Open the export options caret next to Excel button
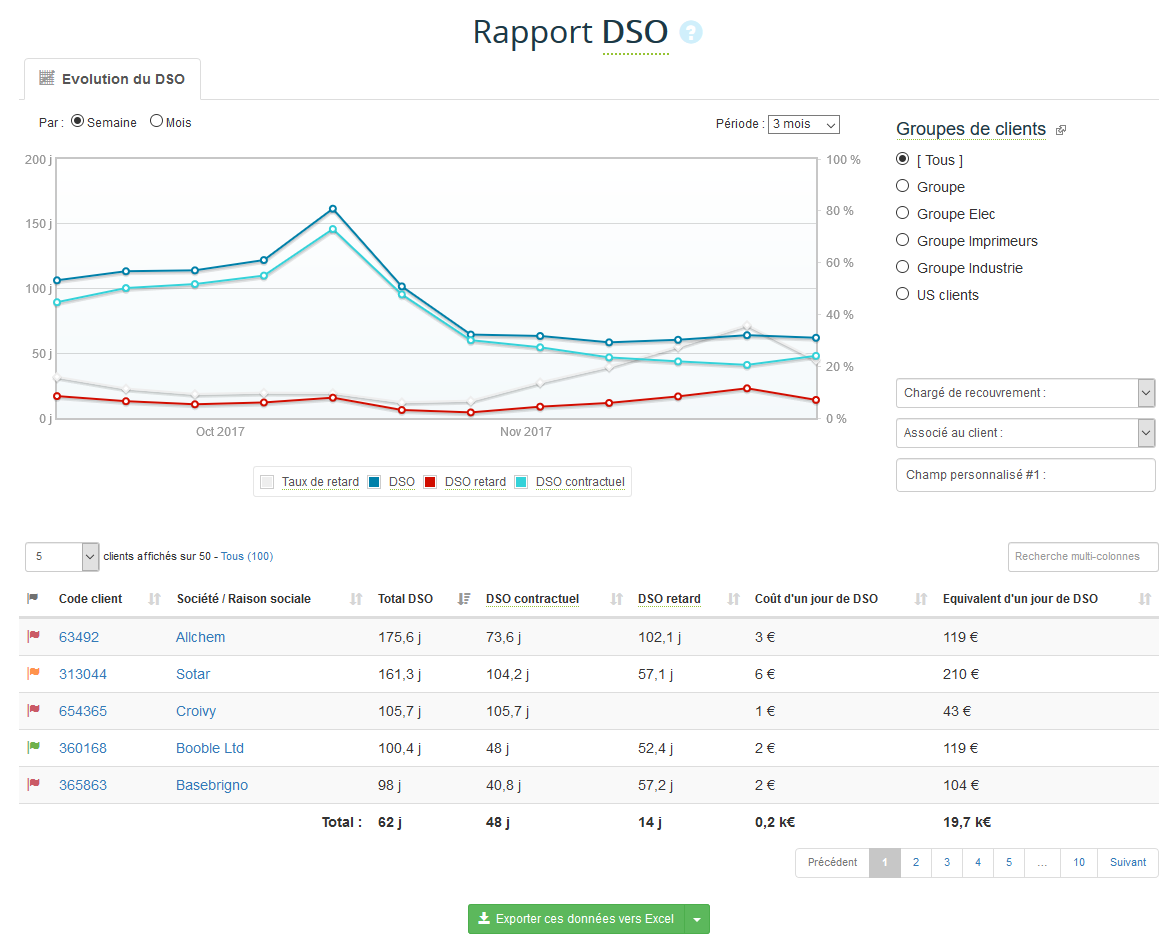 tap(697, 919)
